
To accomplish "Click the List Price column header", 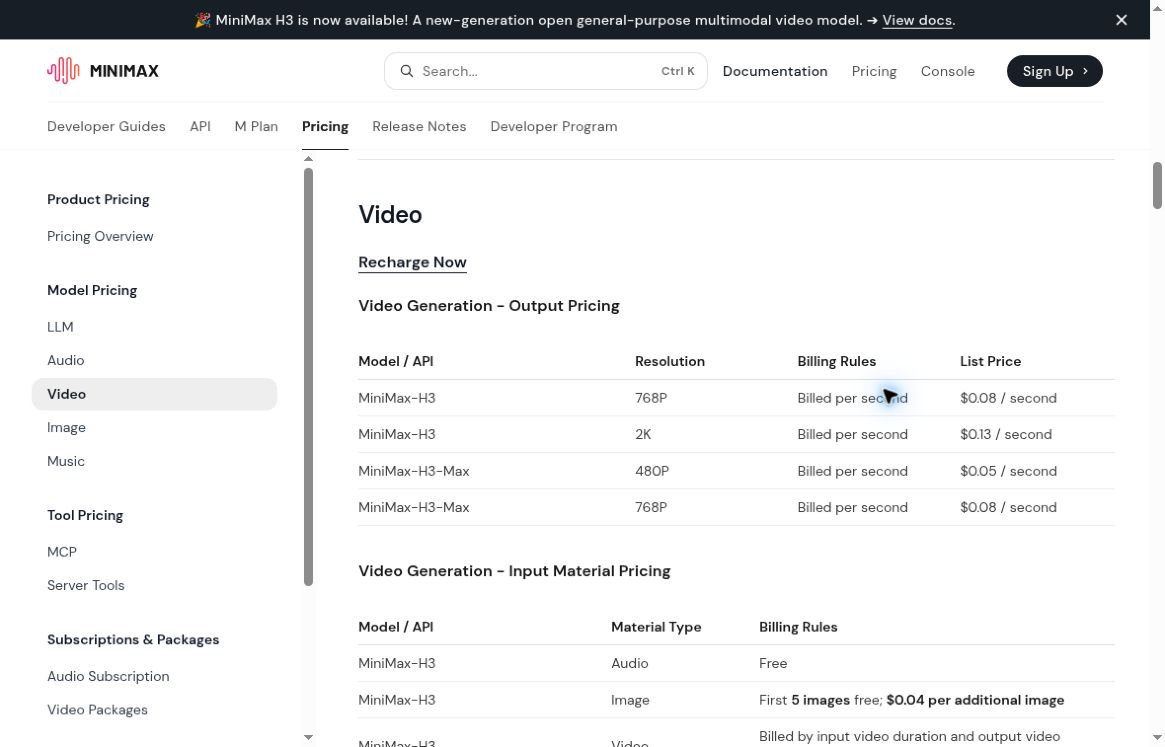I will coord(990,361).
